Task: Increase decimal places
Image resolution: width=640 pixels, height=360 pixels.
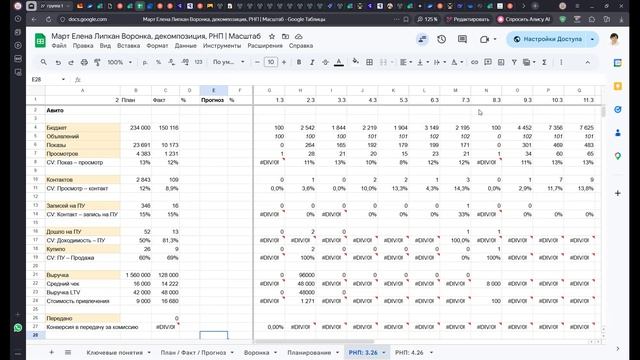Action: click(185, 62)
